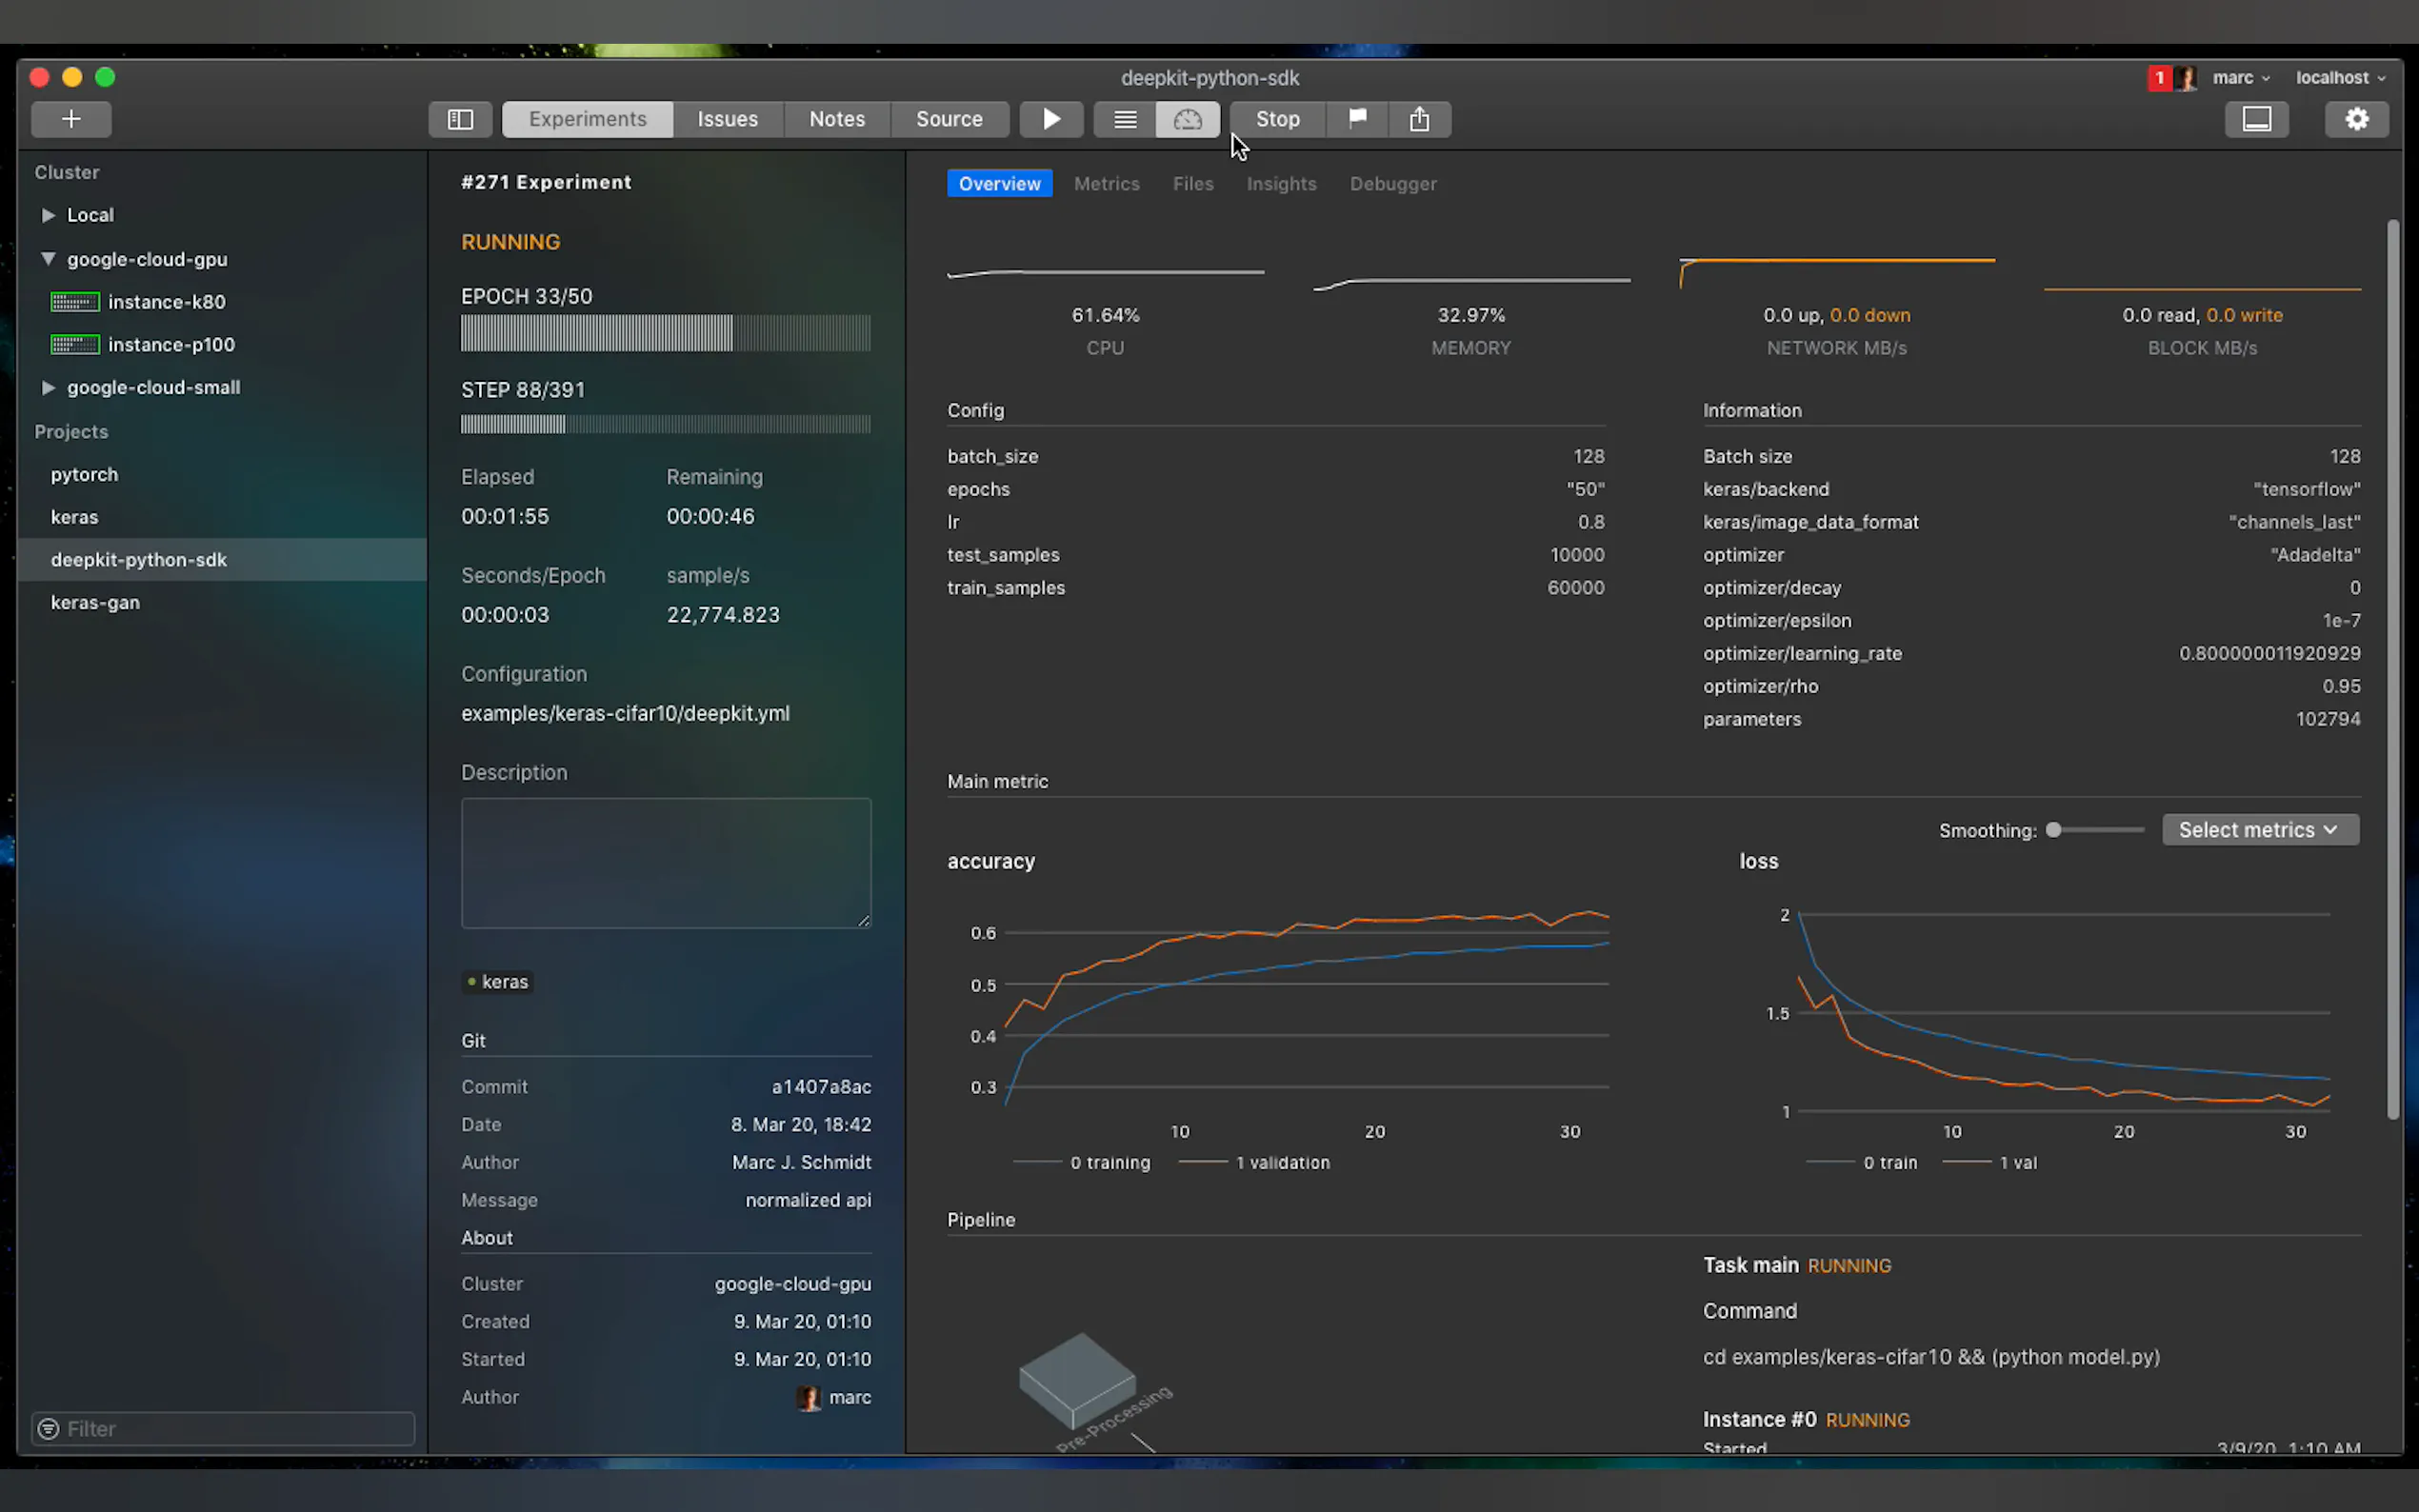Click the flag icon in toolbar
The height and width of the screenshot is (1512, 2419).
click(1357, 119)
